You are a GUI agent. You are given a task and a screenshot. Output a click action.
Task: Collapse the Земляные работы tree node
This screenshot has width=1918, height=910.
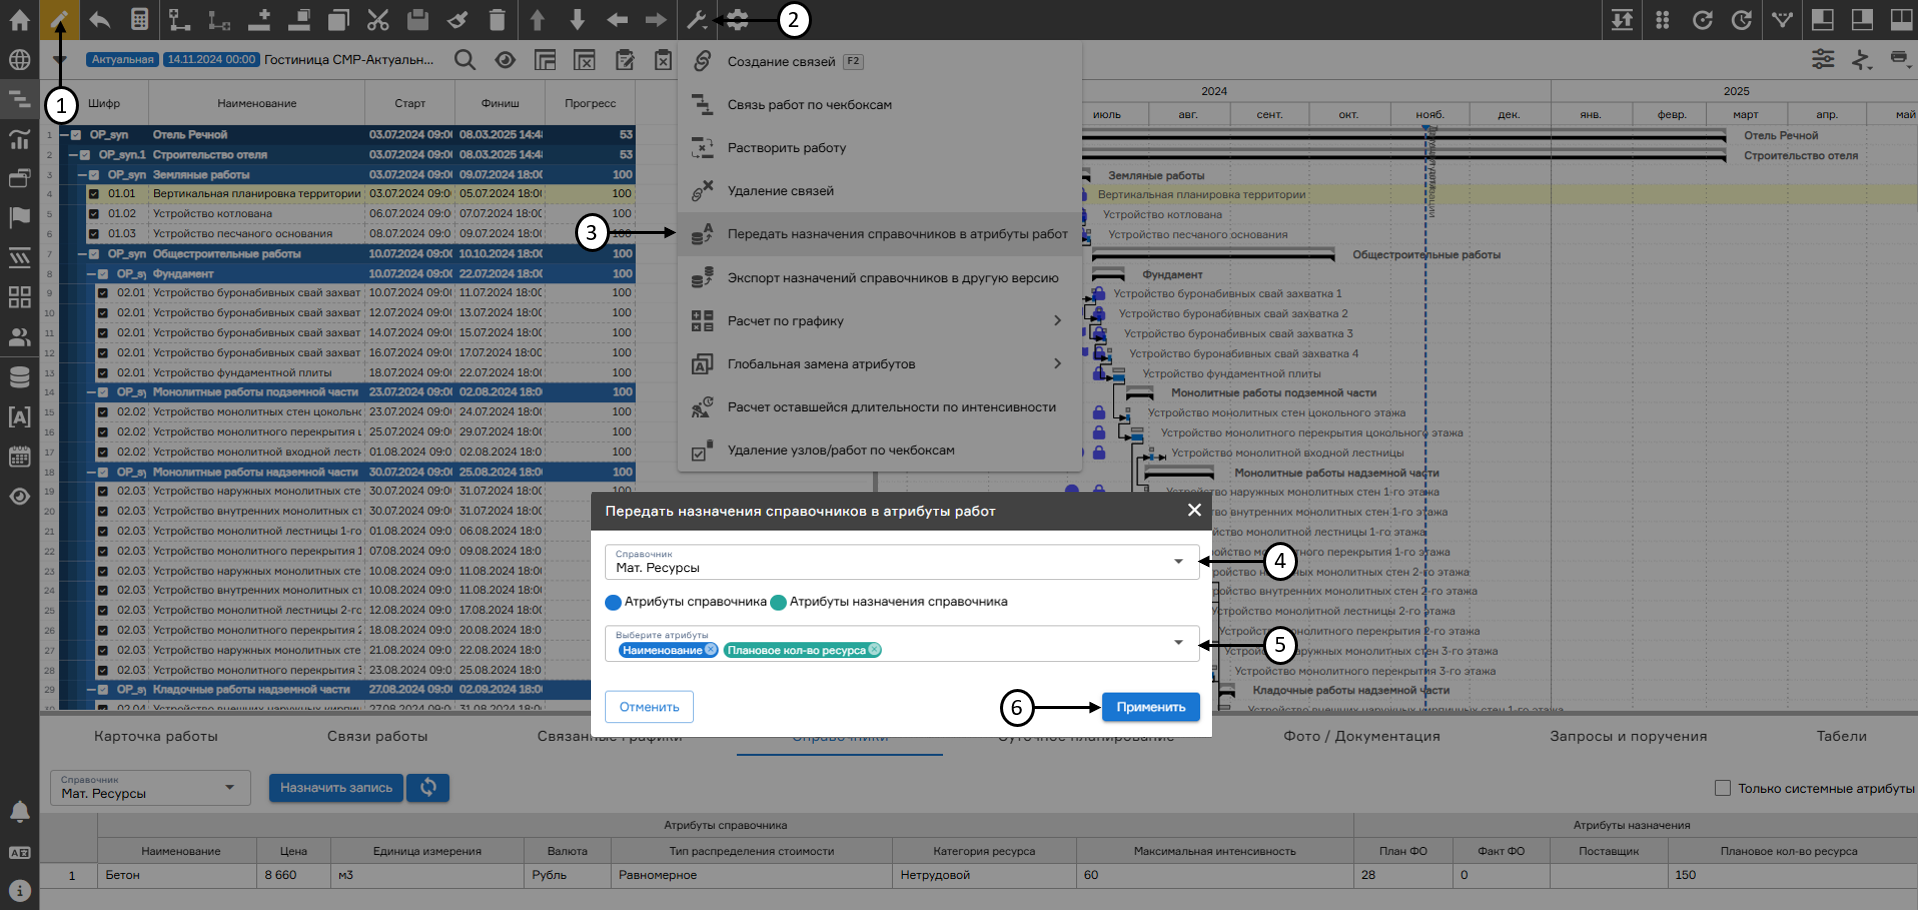83,175
